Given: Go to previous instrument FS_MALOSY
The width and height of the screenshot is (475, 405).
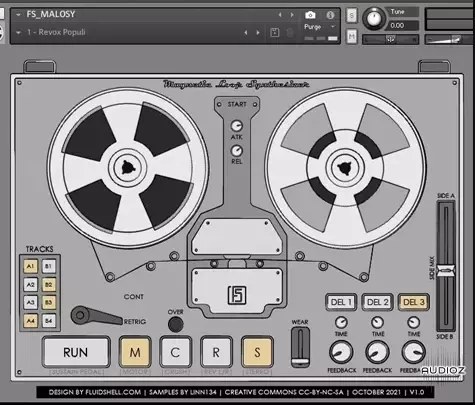Looking at the screenshot, I should 280,15.
